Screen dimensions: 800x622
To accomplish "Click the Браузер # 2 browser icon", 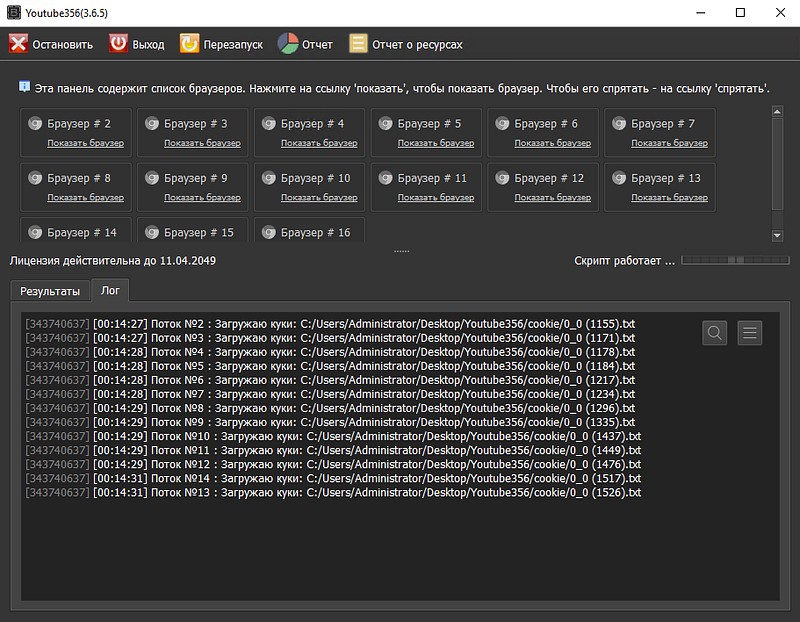I will click(x=35, y=124).
